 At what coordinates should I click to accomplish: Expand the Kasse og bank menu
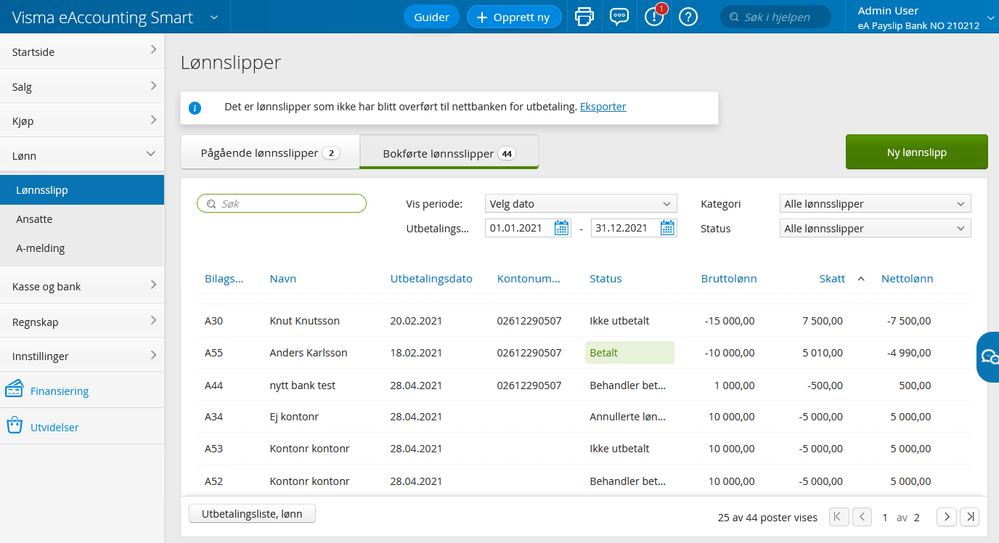[x=82, y=286]
